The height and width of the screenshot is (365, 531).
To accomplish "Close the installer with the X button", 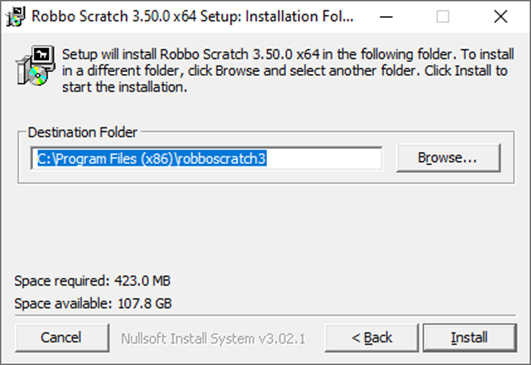I will tap(500, 17).
